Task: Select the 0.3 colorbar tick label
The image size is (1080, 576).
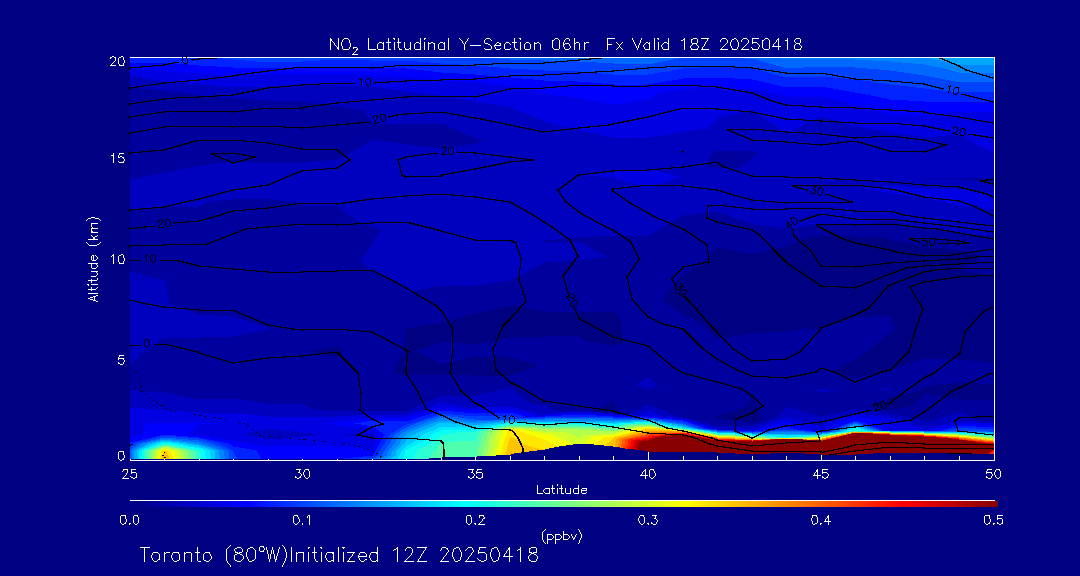Action: [x=648, y=520]
